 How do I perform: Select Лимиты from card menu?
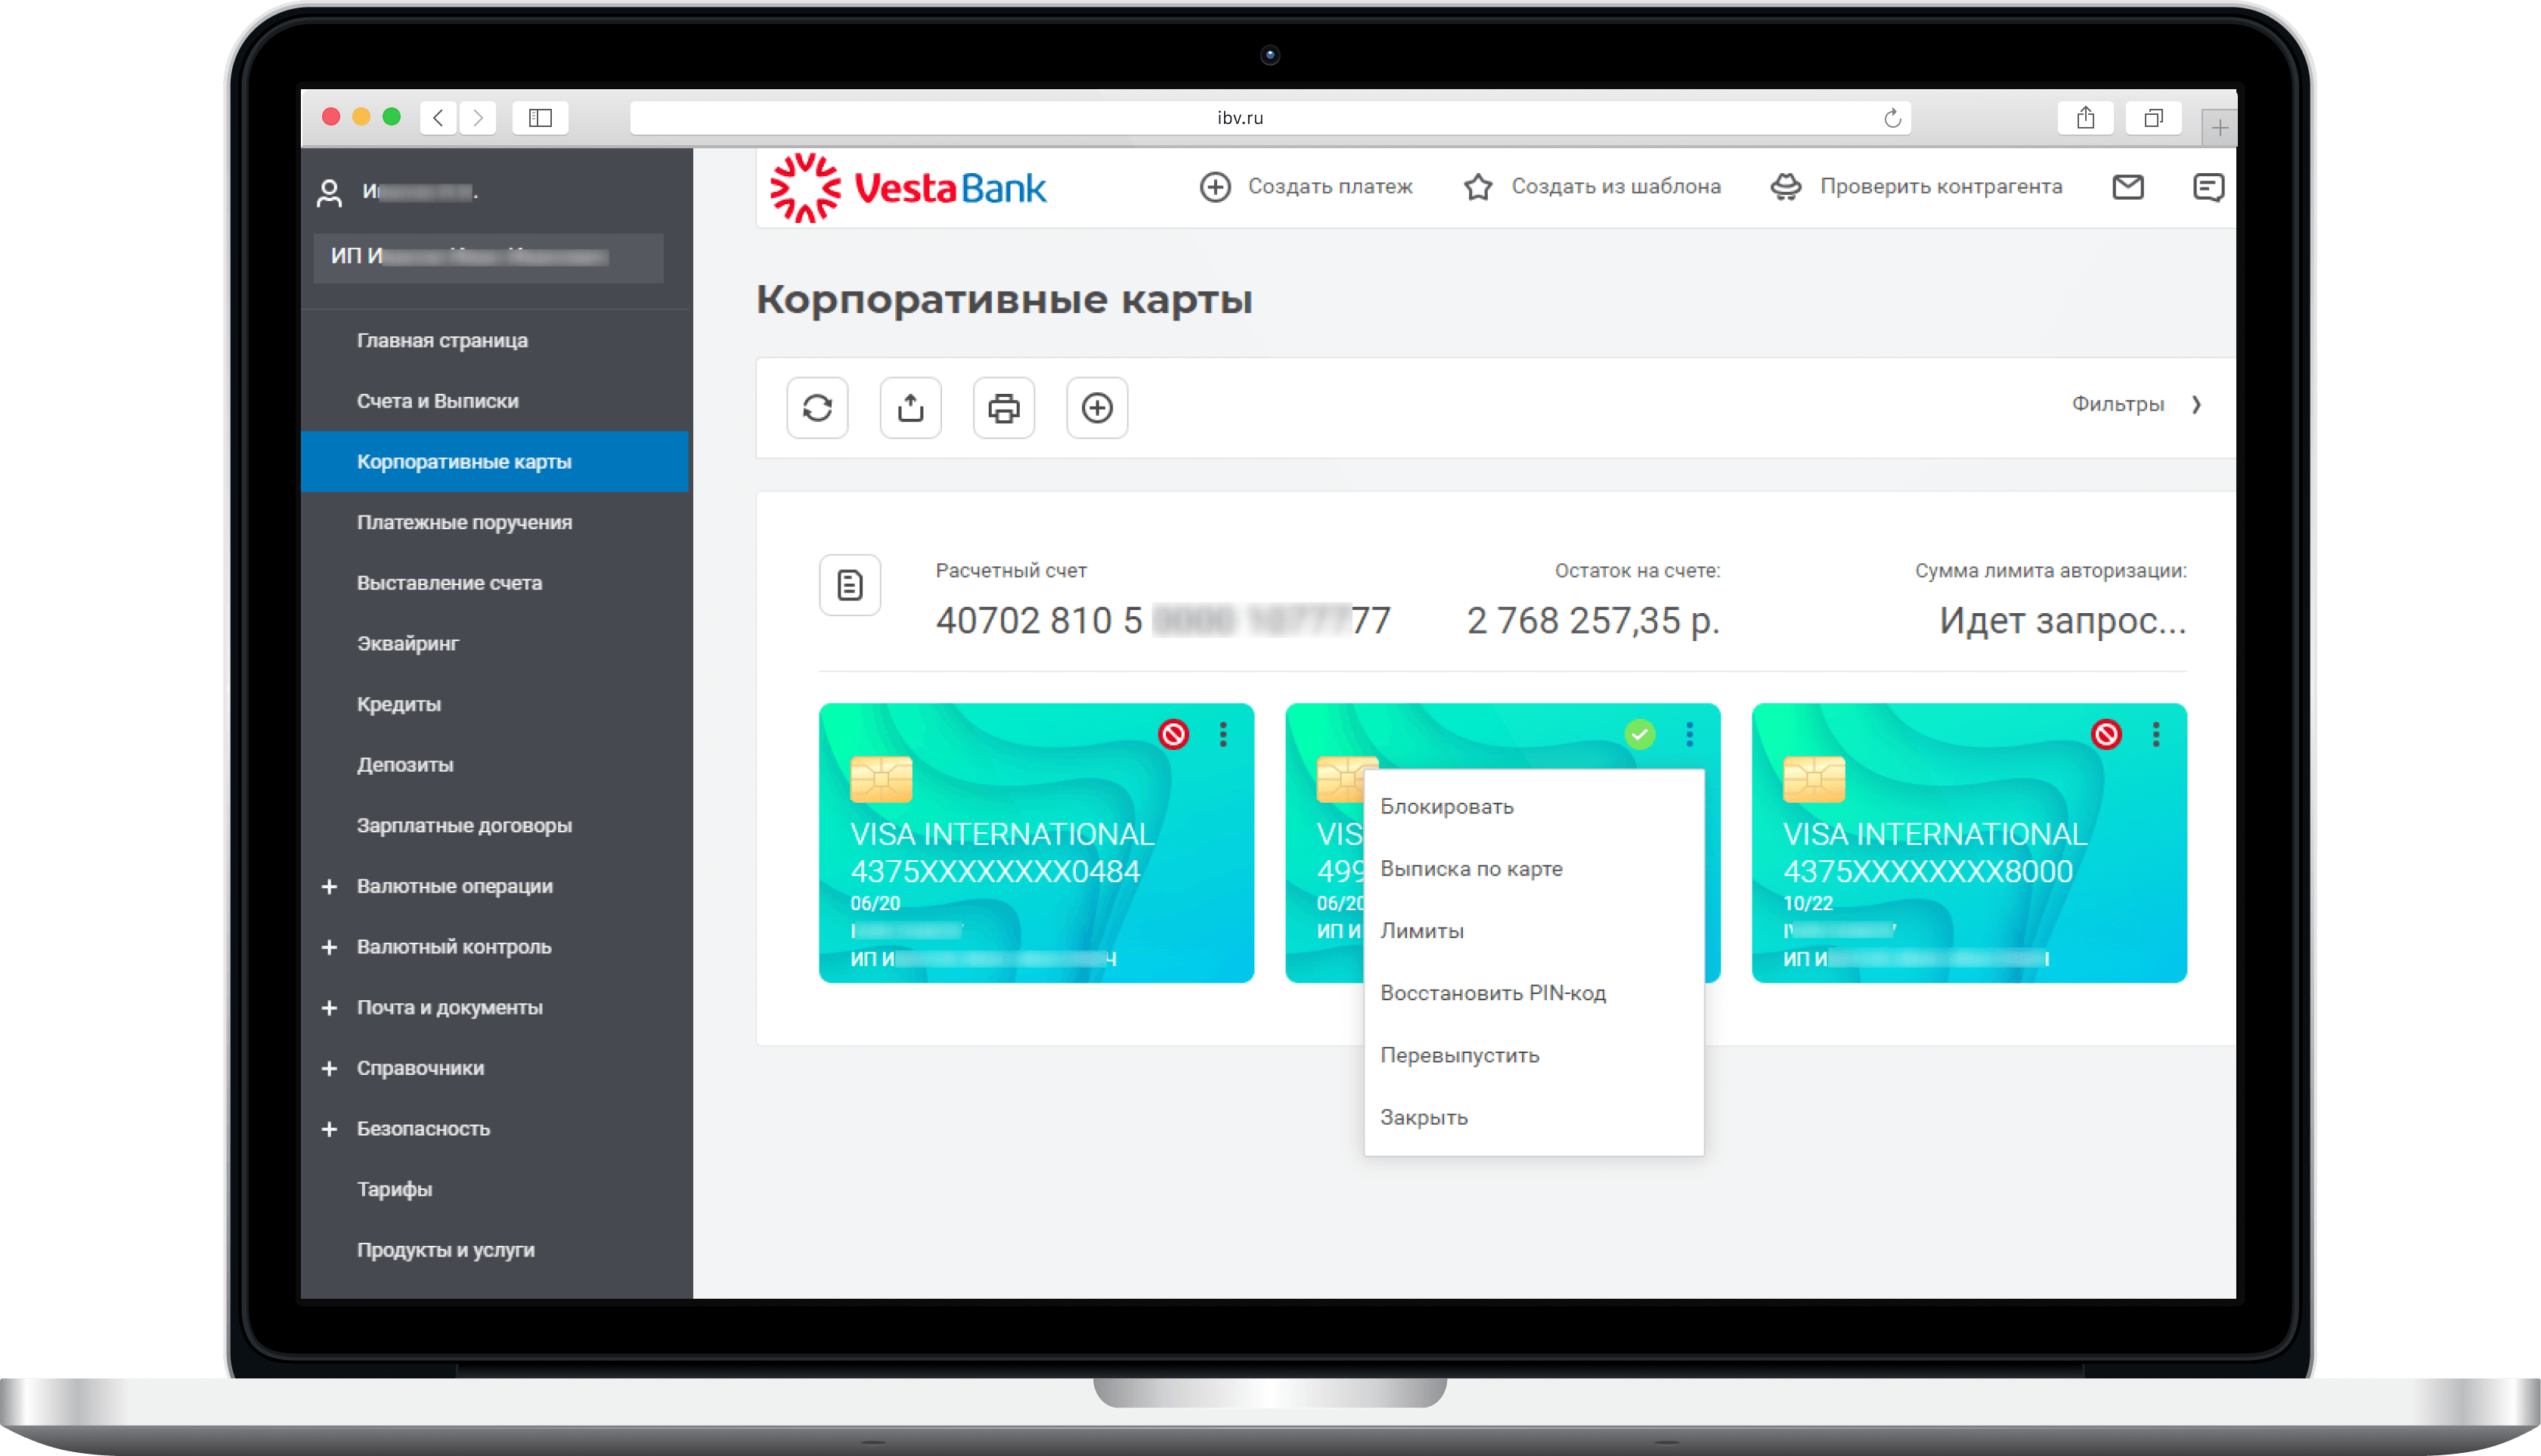[x=1533, y=931]
